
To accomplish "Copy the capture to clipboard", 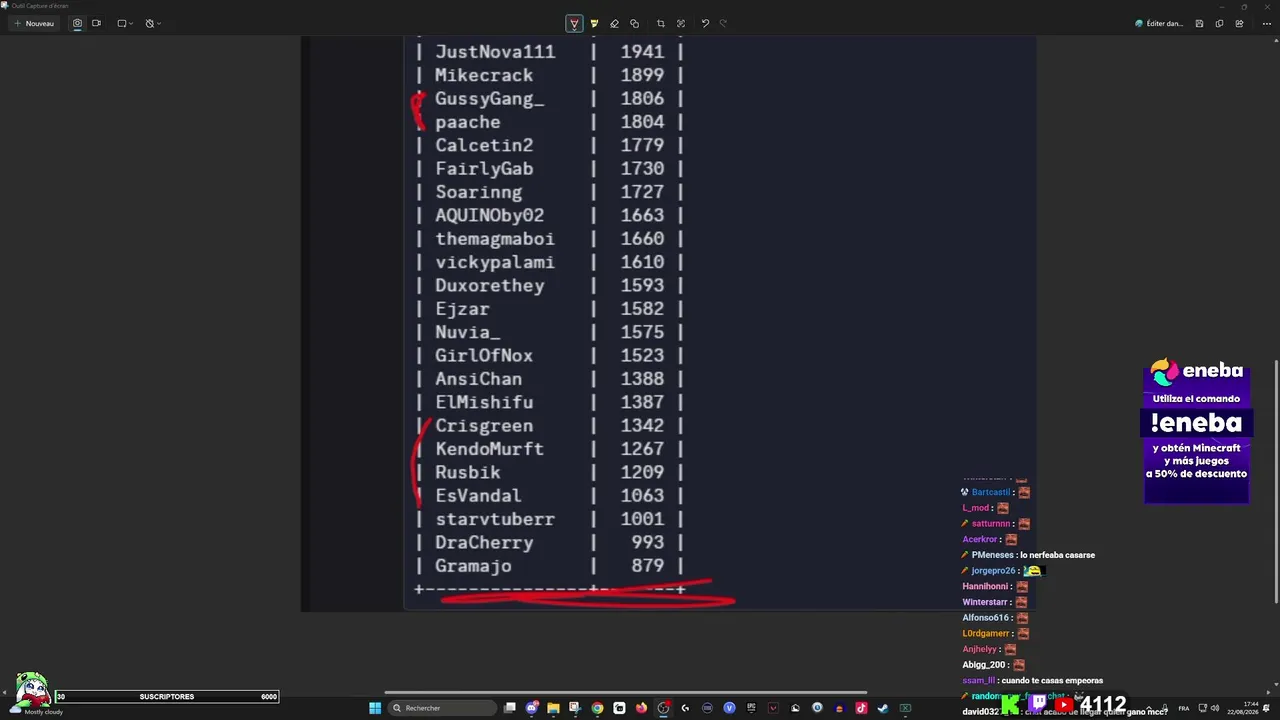I will [1219, 23].
